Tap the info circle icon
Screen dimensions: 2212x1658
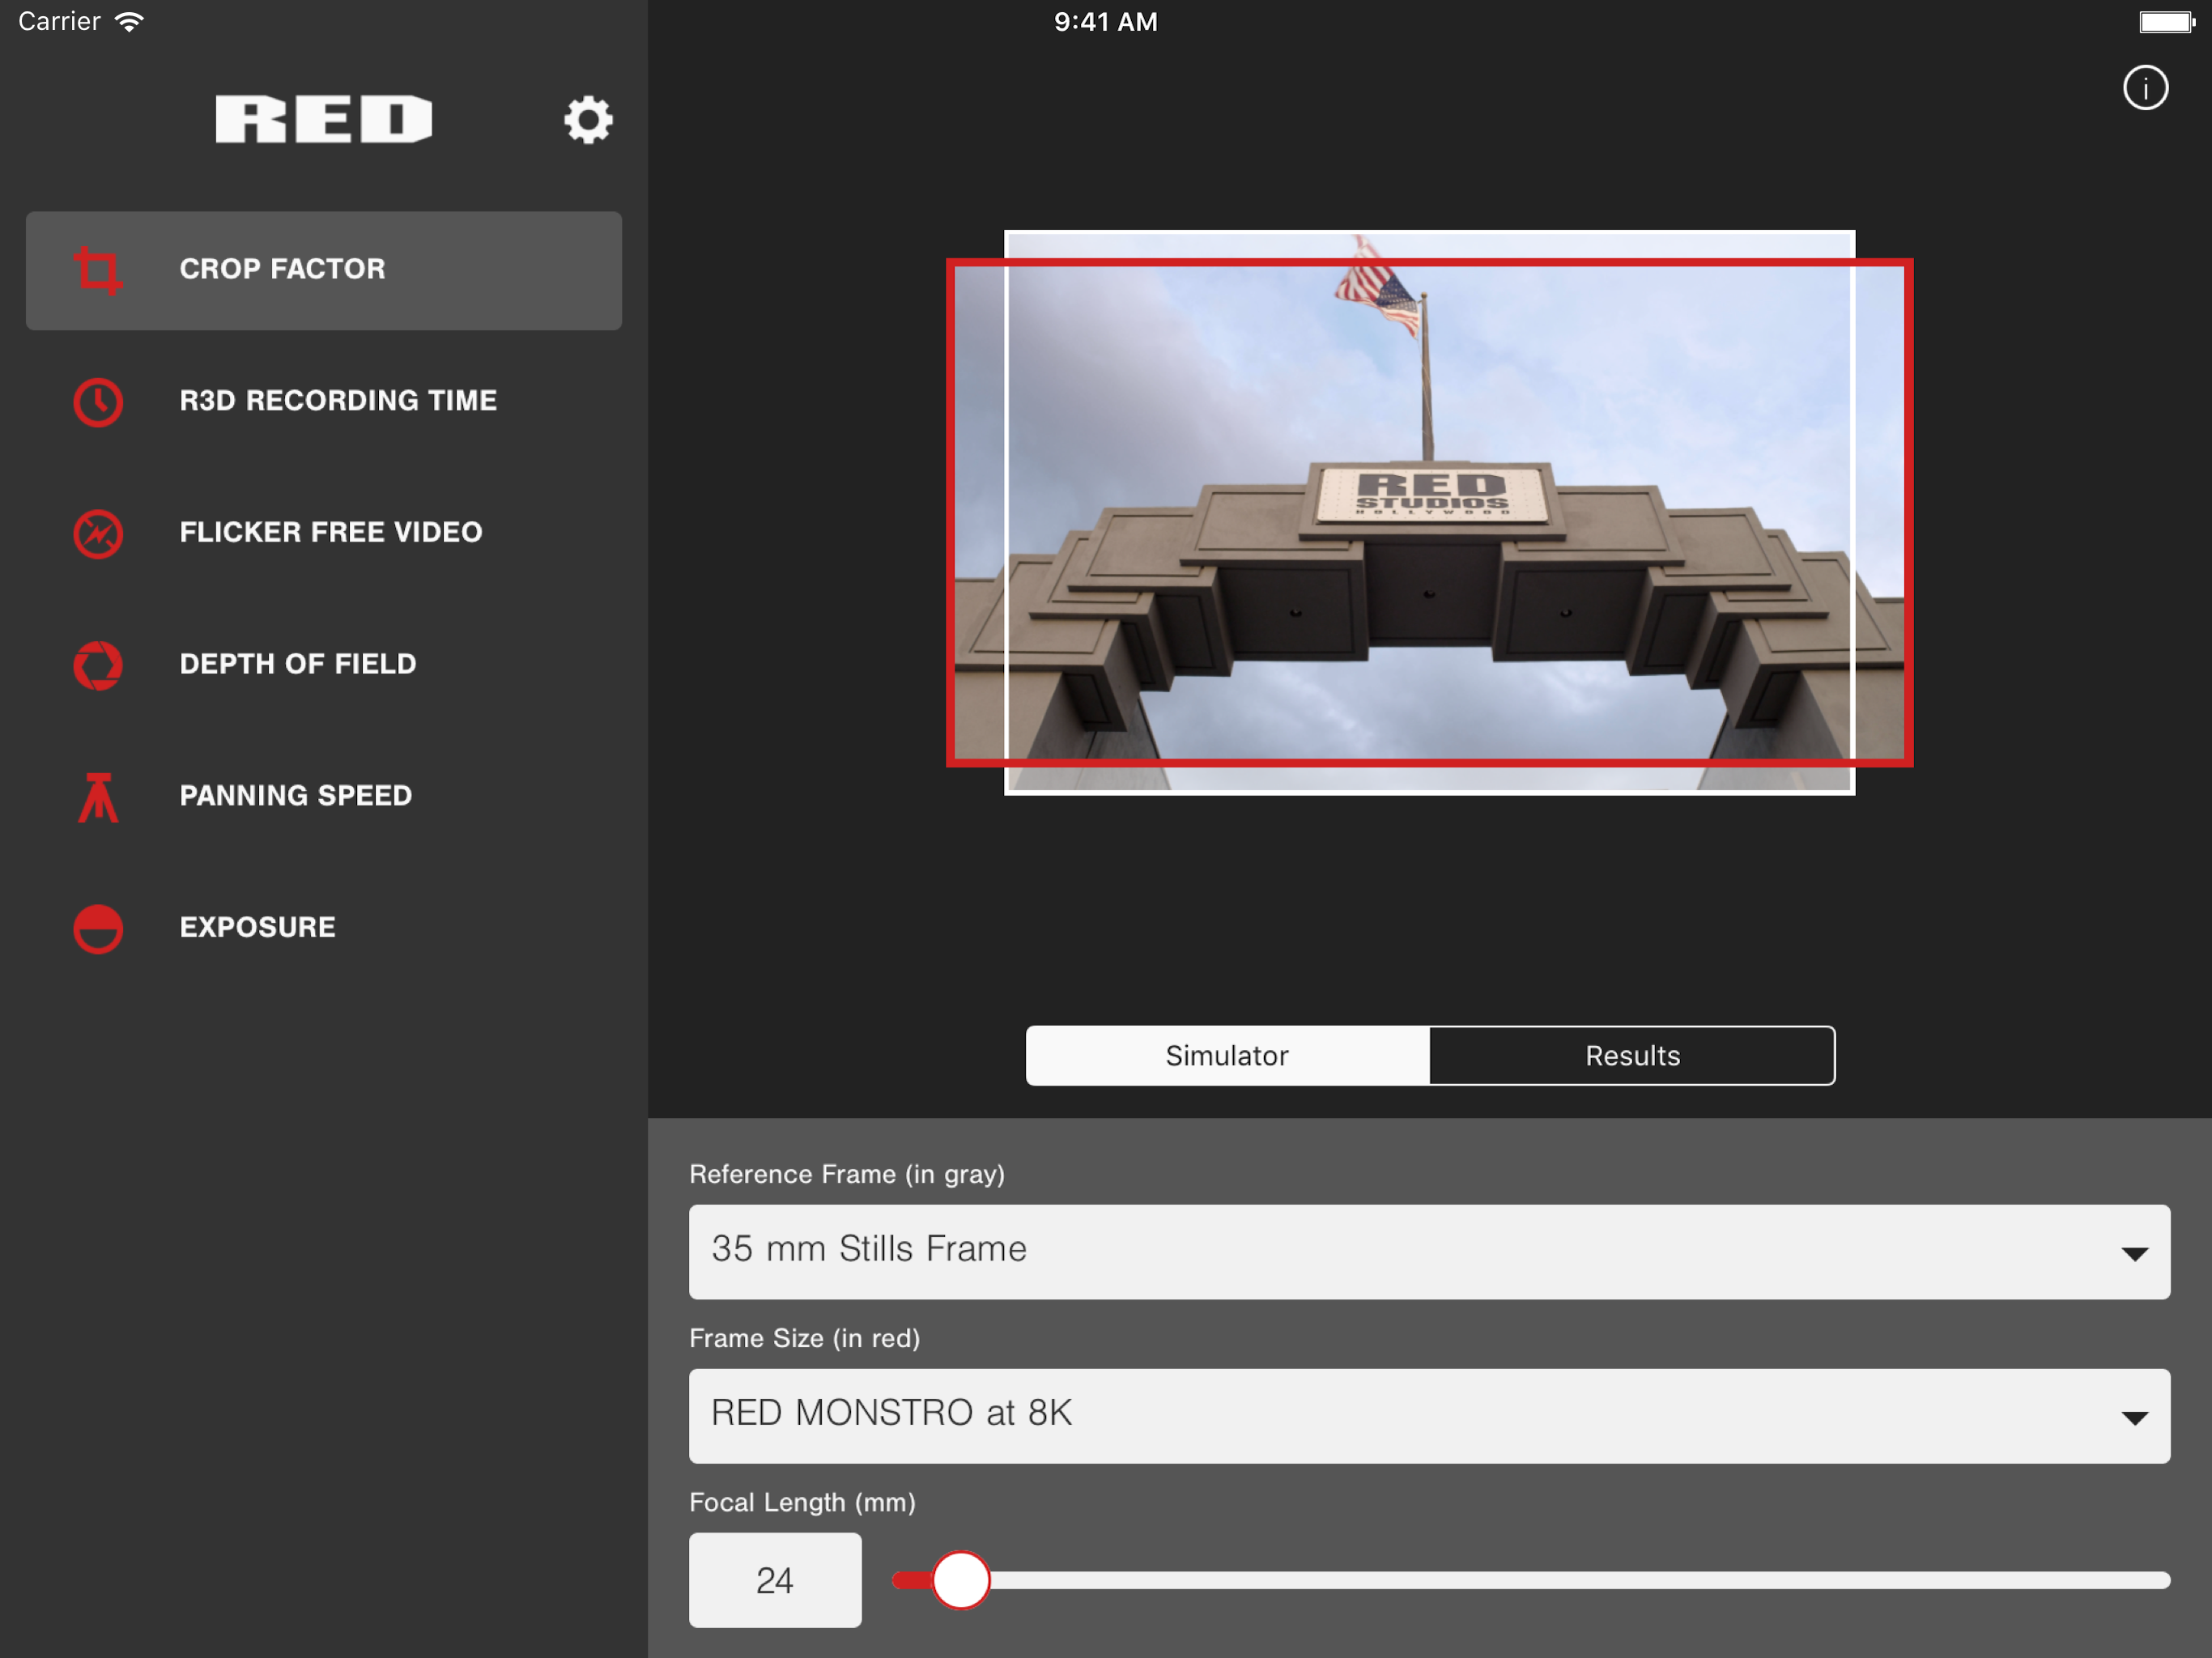pyautogui.click(x=2144, y=88)
